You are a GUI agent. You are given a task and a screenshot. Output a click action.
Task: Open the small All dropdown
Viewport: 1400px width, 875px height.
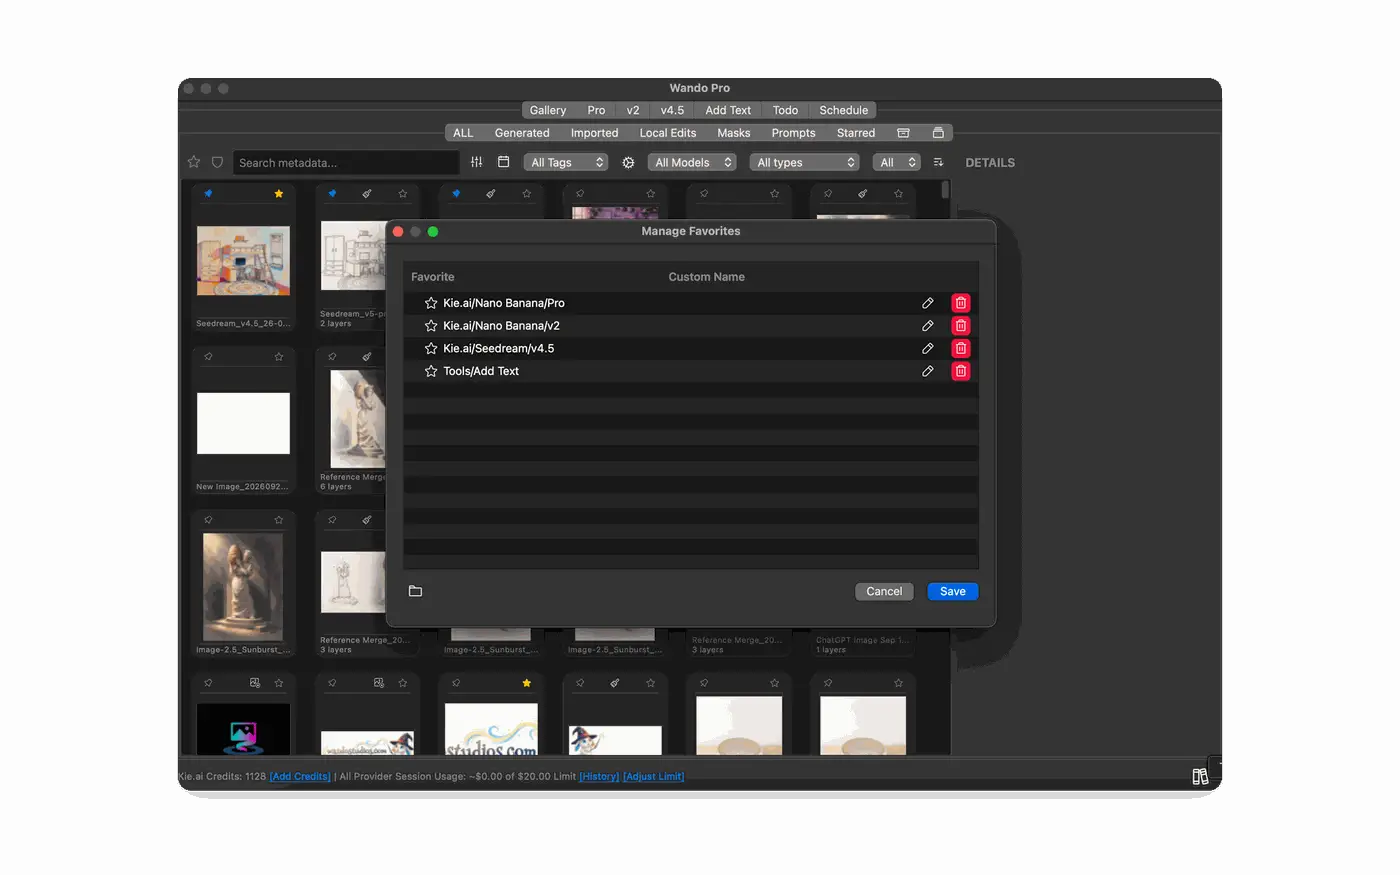[x=897, y=162]
